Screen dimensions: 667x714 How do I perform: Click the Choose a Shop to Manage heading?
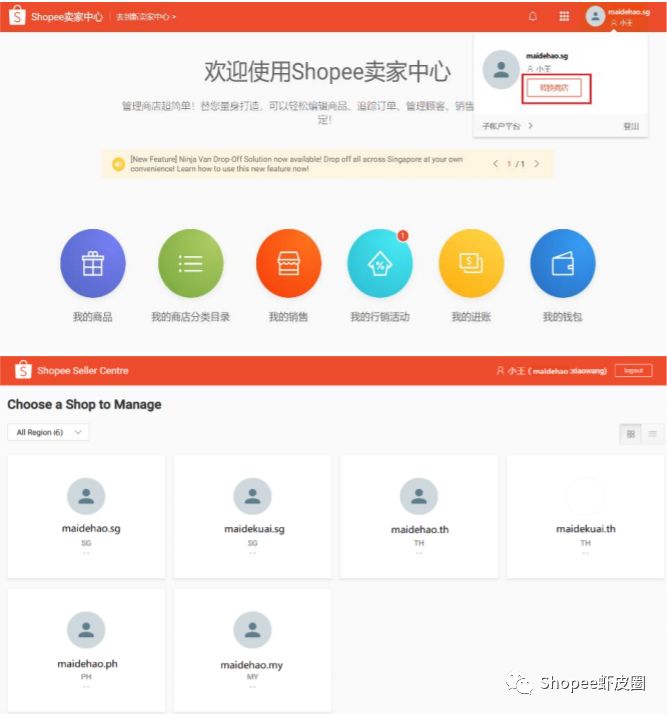point(84,404)
